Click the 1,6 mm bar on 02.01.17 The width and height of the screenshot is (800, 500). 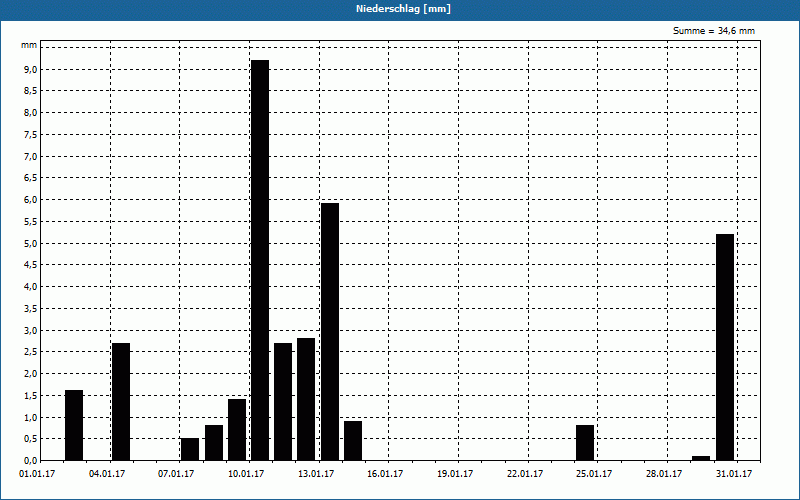74,426
